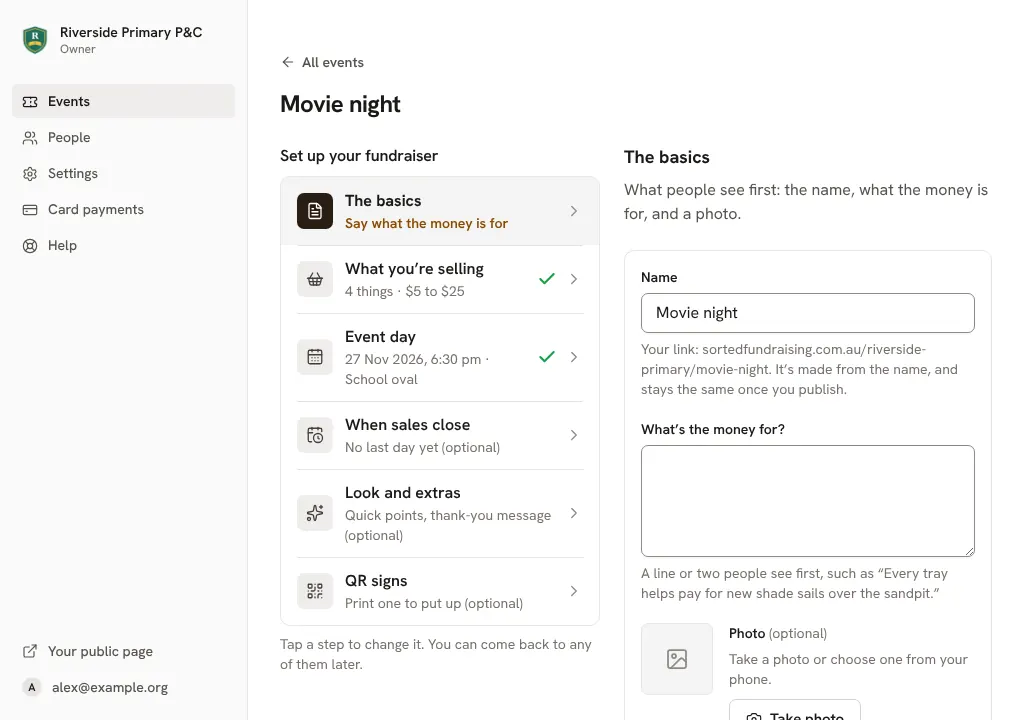Click the Set up your fundraiser heading
Viewport: 1024px width, 720px height.
pyautogui.click(x=359, y=156)
